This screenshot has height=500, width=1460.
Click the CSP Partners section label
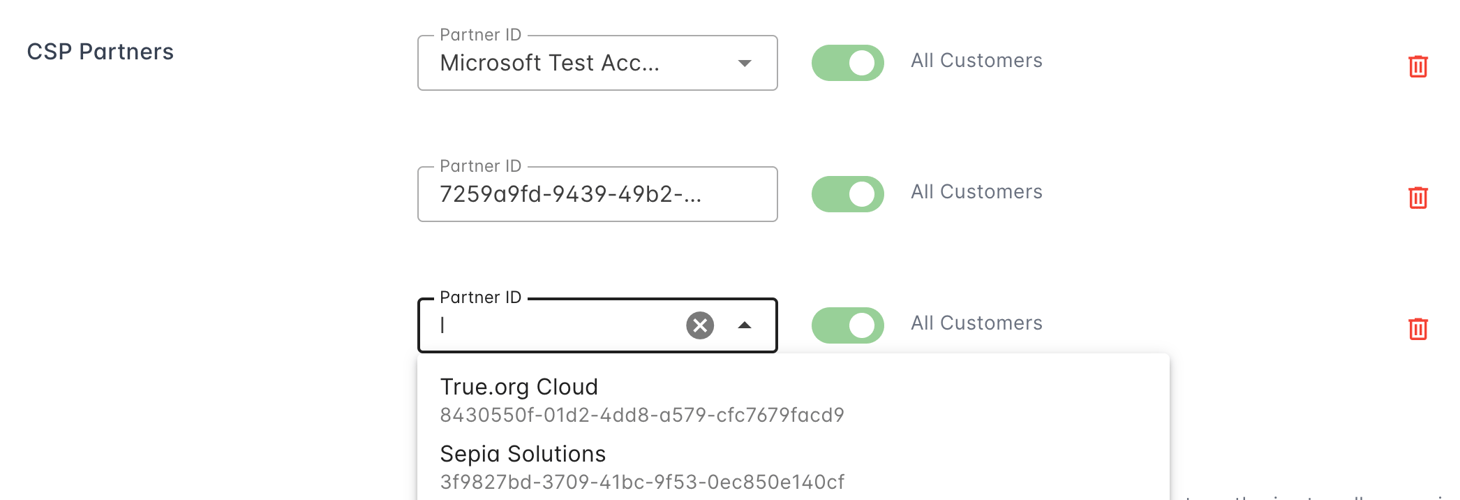(100, 52)
